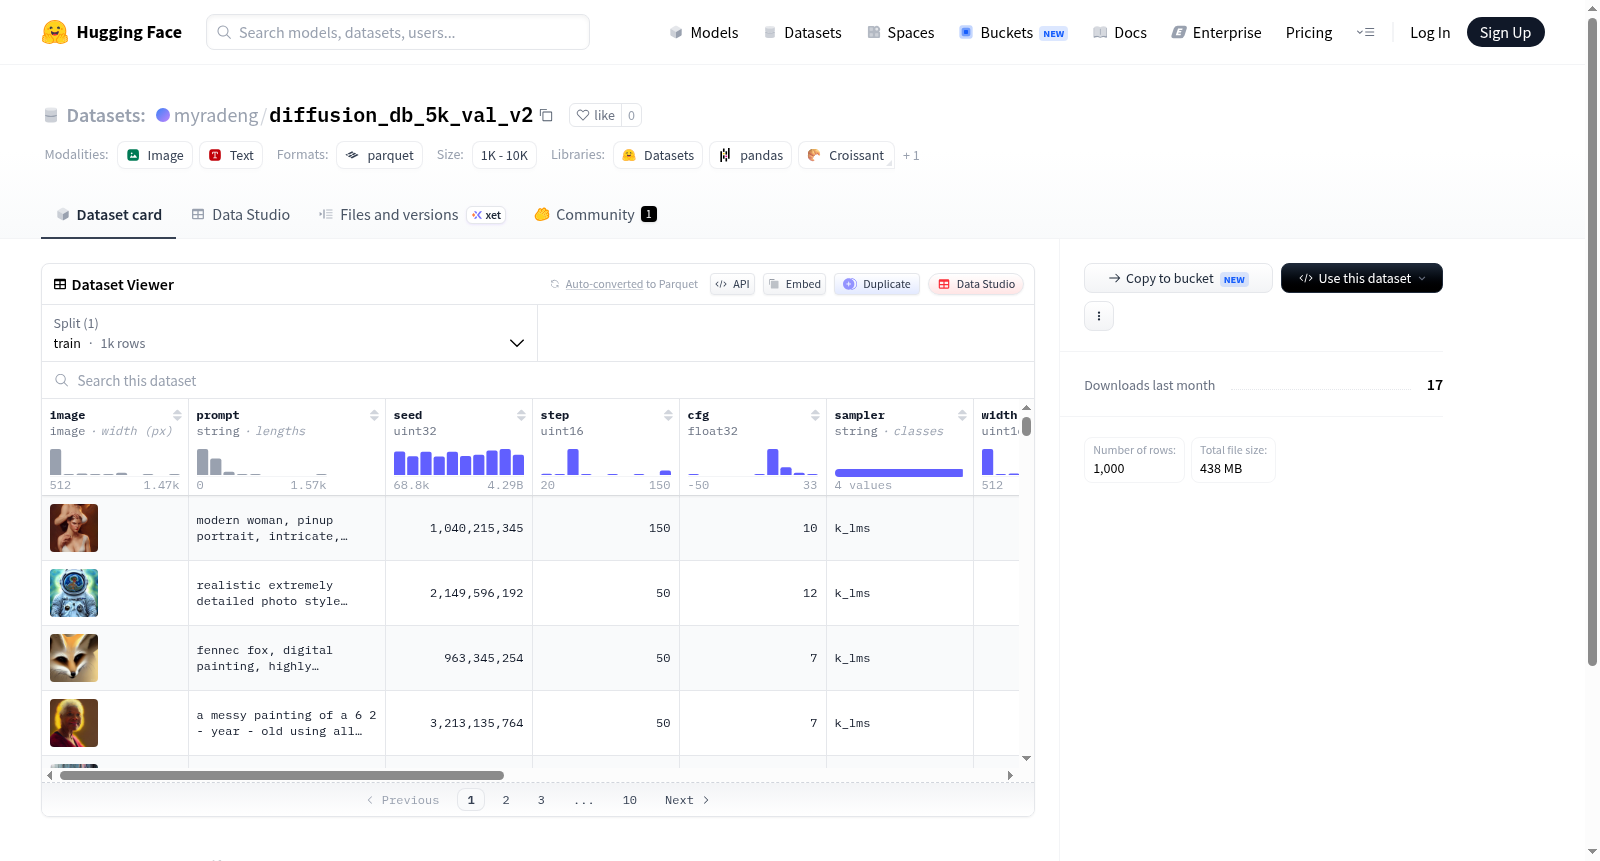Sort the image column with its arrows

pos(177,415)
